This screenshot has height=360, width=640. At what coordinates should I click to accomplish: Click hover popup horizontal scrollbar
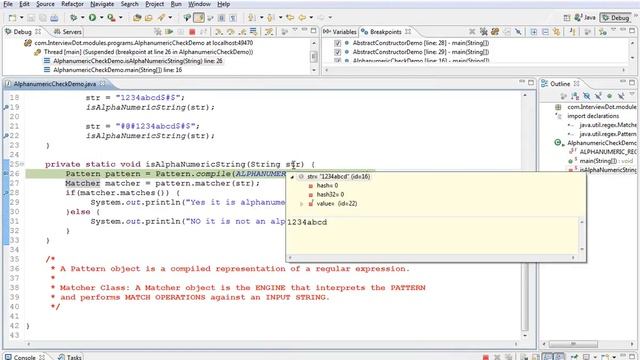(x=432, y=258)
